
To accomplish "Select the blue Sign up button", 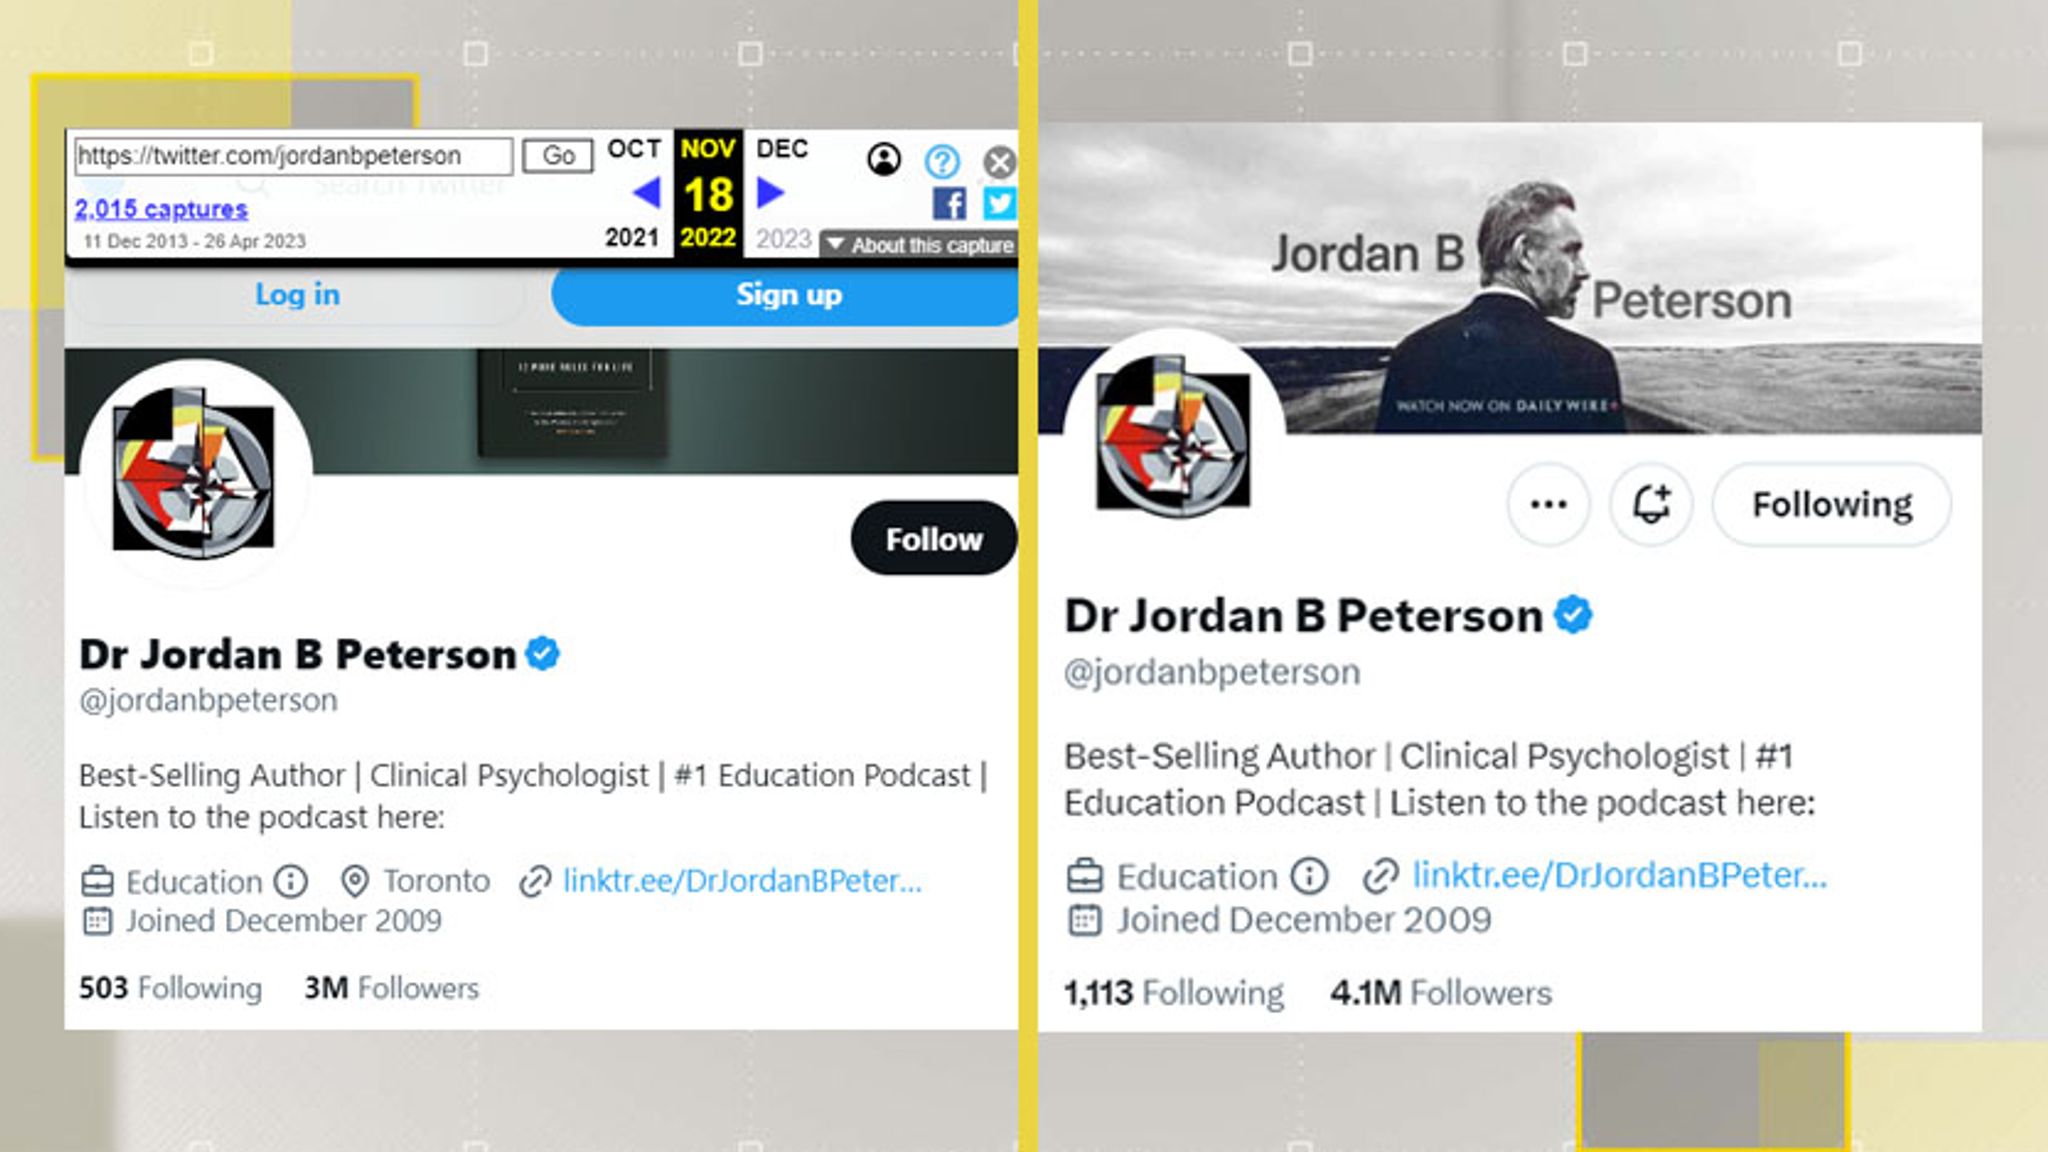I will coord(788,295).
